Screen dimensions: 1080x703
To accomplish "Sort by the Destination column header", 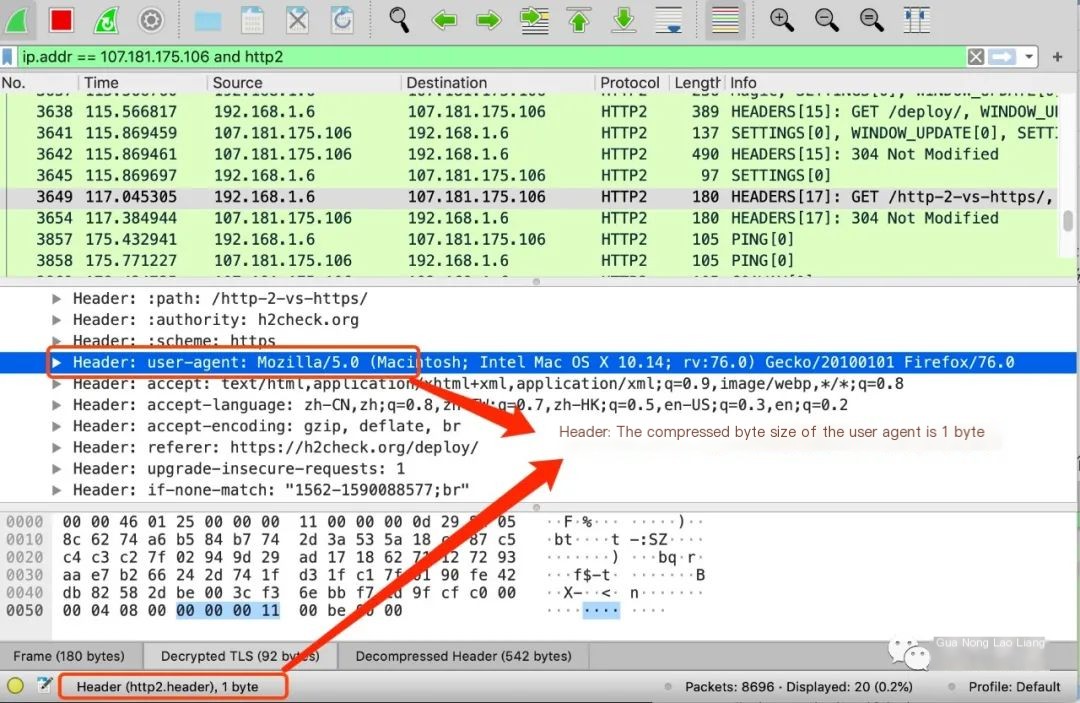I will pos(497,83).
